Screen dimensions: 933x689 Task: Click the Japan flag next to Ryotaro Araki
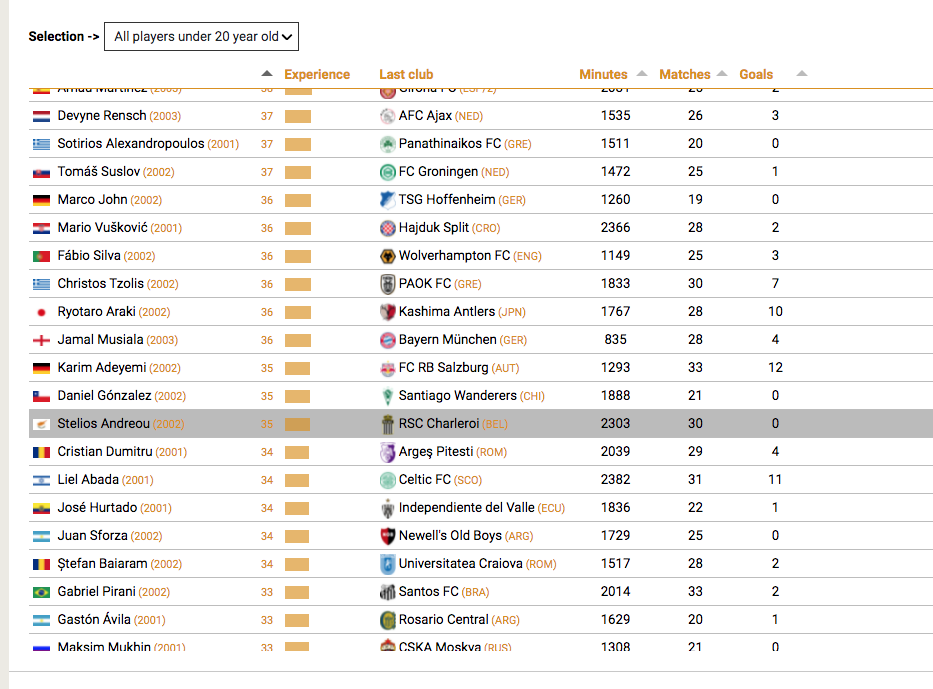(x=41, y=312)
